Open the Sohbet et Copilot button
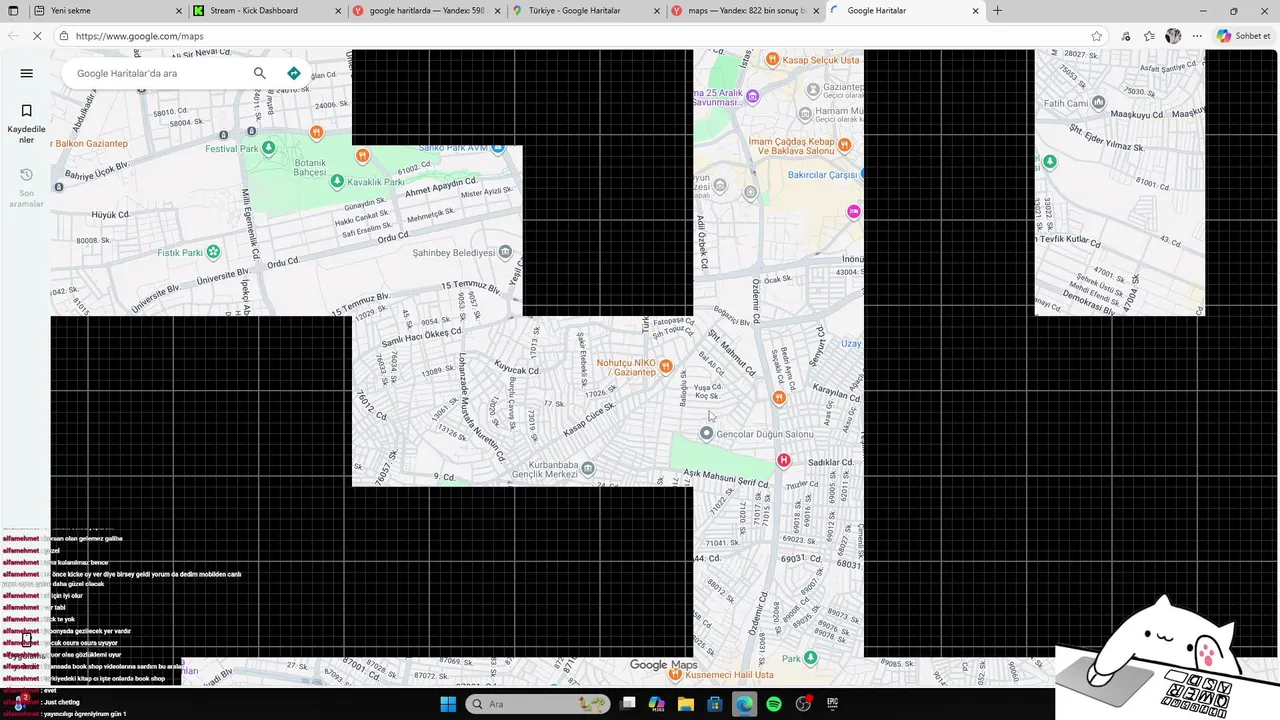This screenshot has width=1280, height=720. point(1243,36)
